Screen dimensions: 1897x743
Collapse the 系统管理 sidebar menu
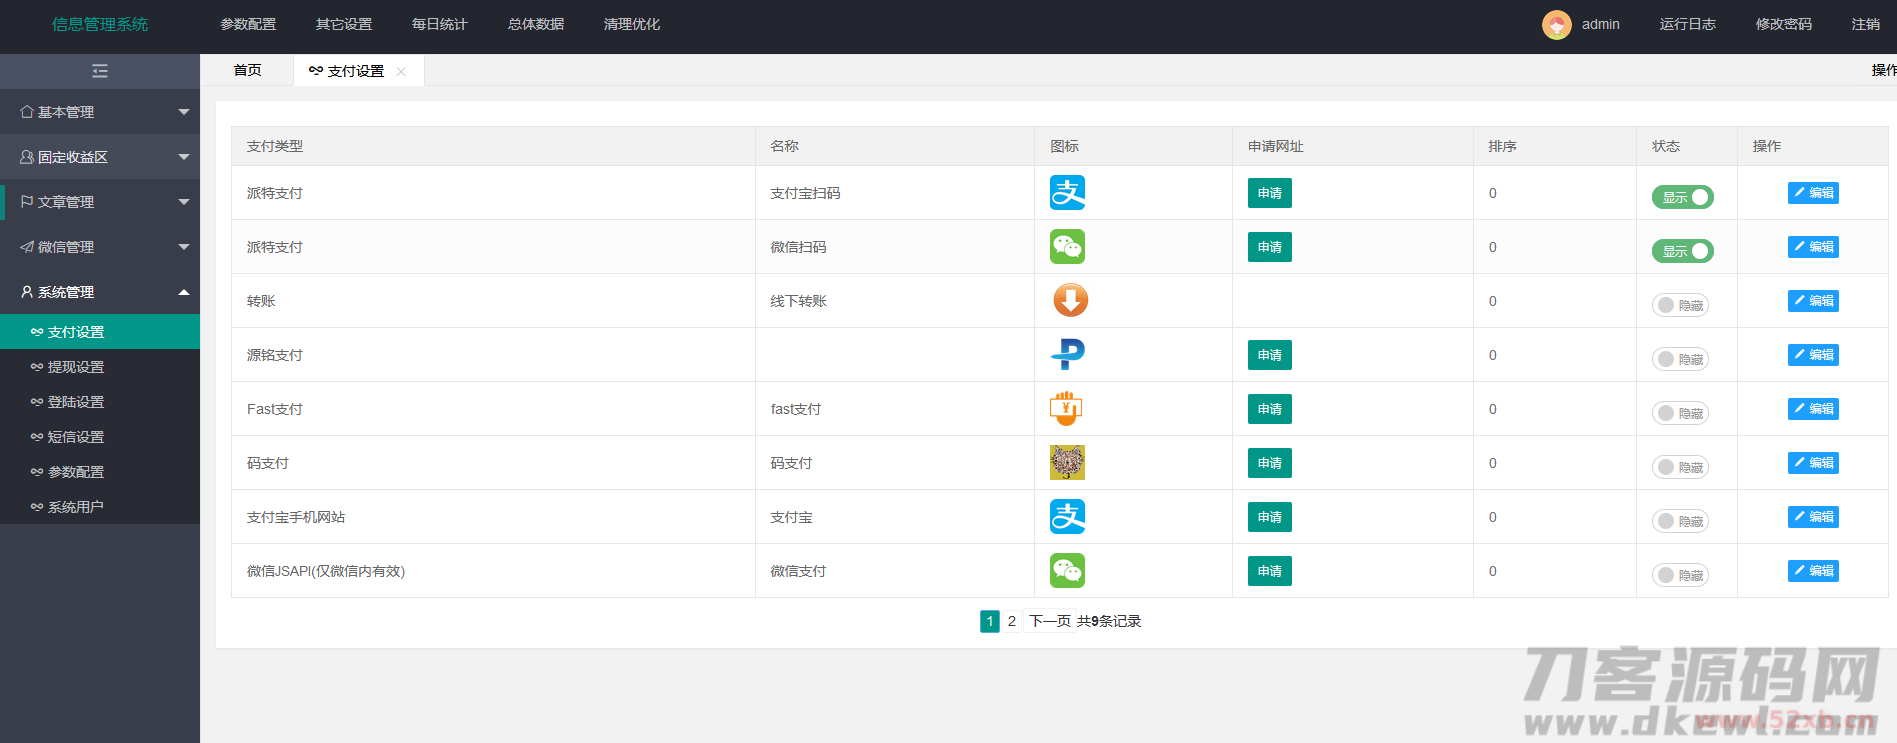tap(100, 292)
